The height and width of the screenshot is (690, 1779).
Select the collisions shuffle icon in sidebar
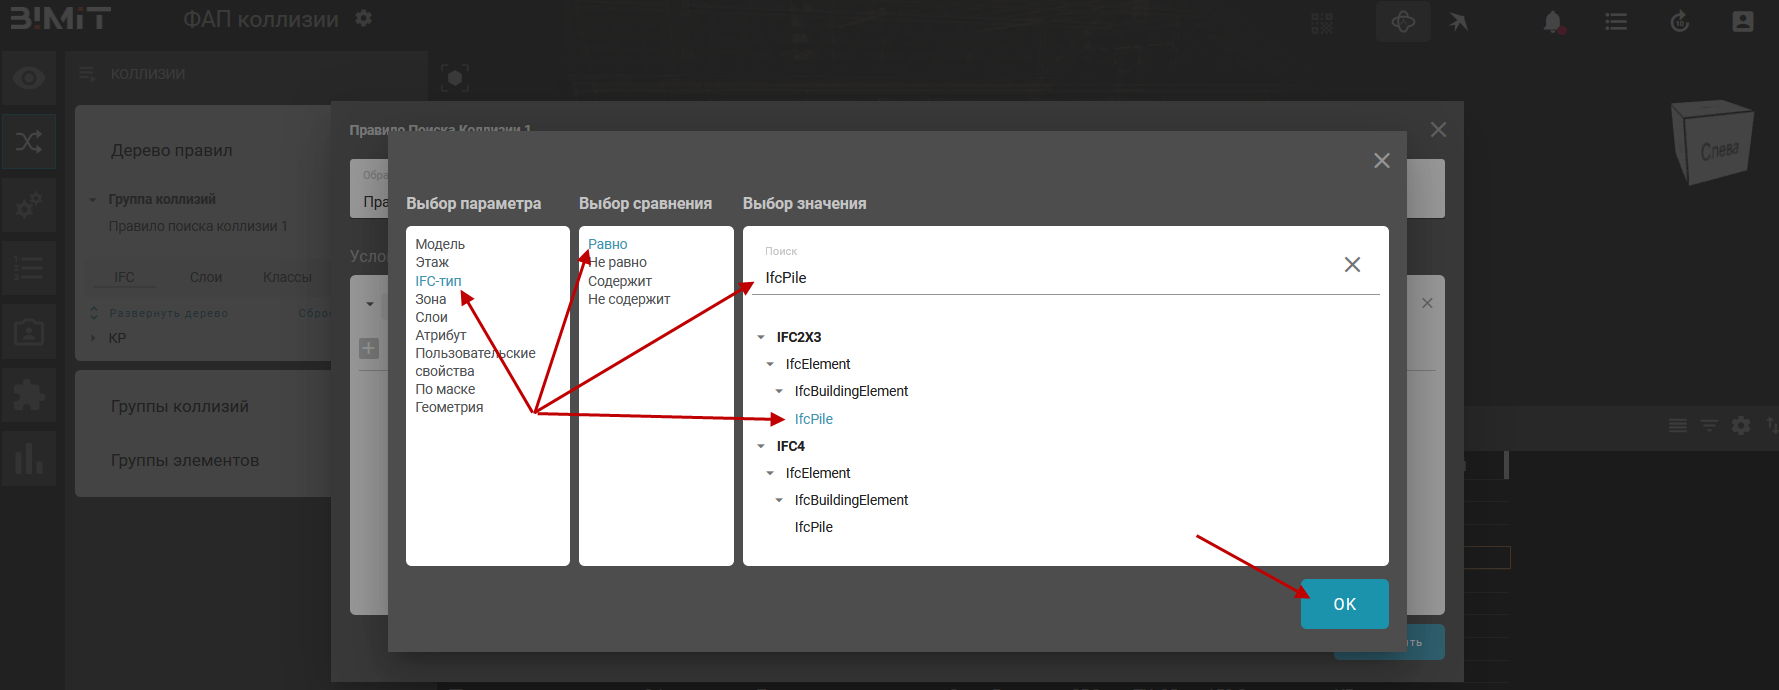point(29,141)
